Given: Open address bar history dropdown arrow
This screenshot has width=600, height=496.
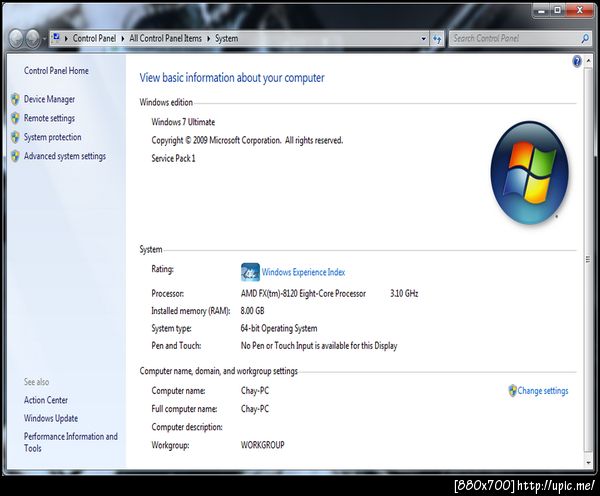Looking at the screenshot, I should point(423,39).
